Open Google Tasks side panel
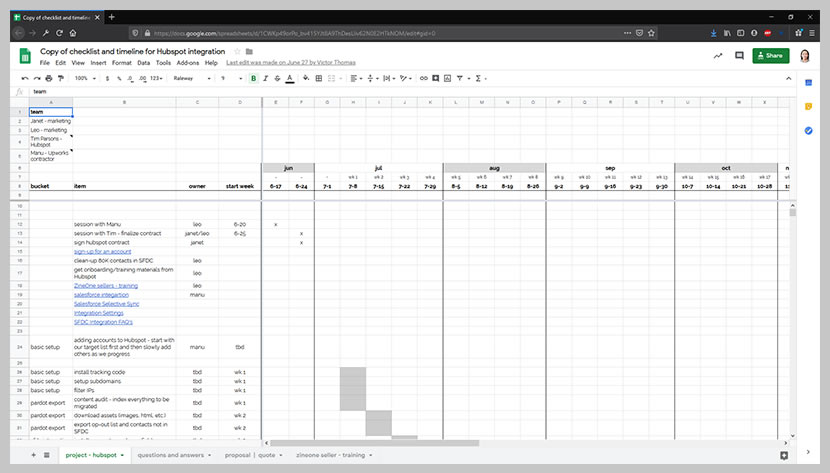This screenshot has height=473, width=830. tap(808, 131)
